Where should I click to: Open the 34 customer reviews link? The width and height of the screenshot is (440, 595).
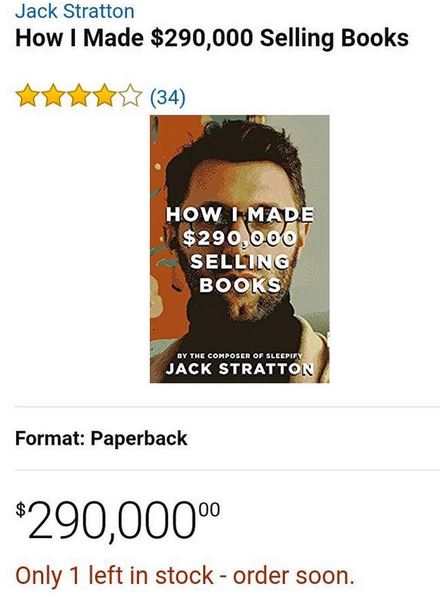(168, 97)
